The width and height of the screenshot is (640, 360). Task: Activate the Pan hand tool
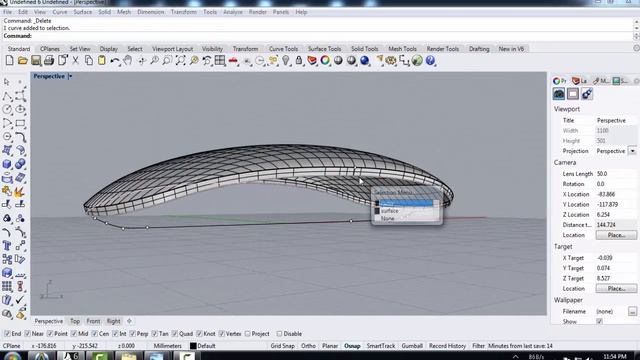tap(128, 61)
